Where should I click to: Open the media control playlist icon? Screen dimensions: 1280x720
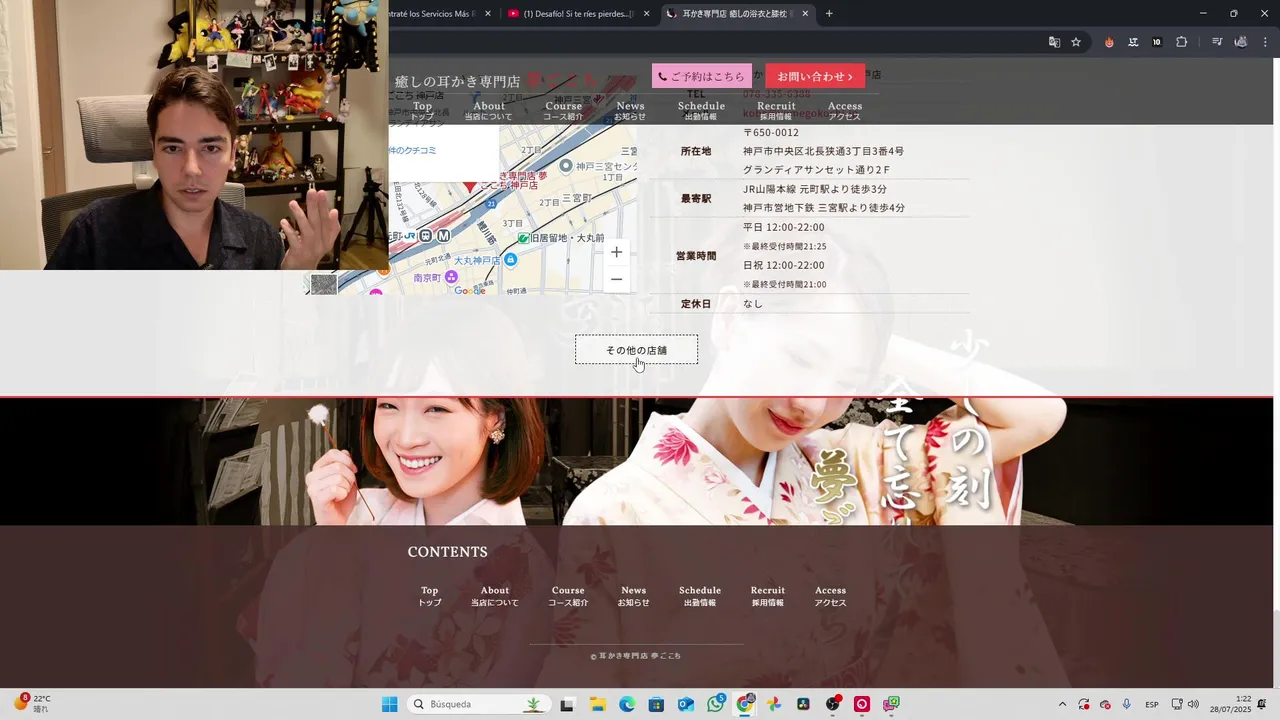pyautogui.click(x=1217, y=42)
